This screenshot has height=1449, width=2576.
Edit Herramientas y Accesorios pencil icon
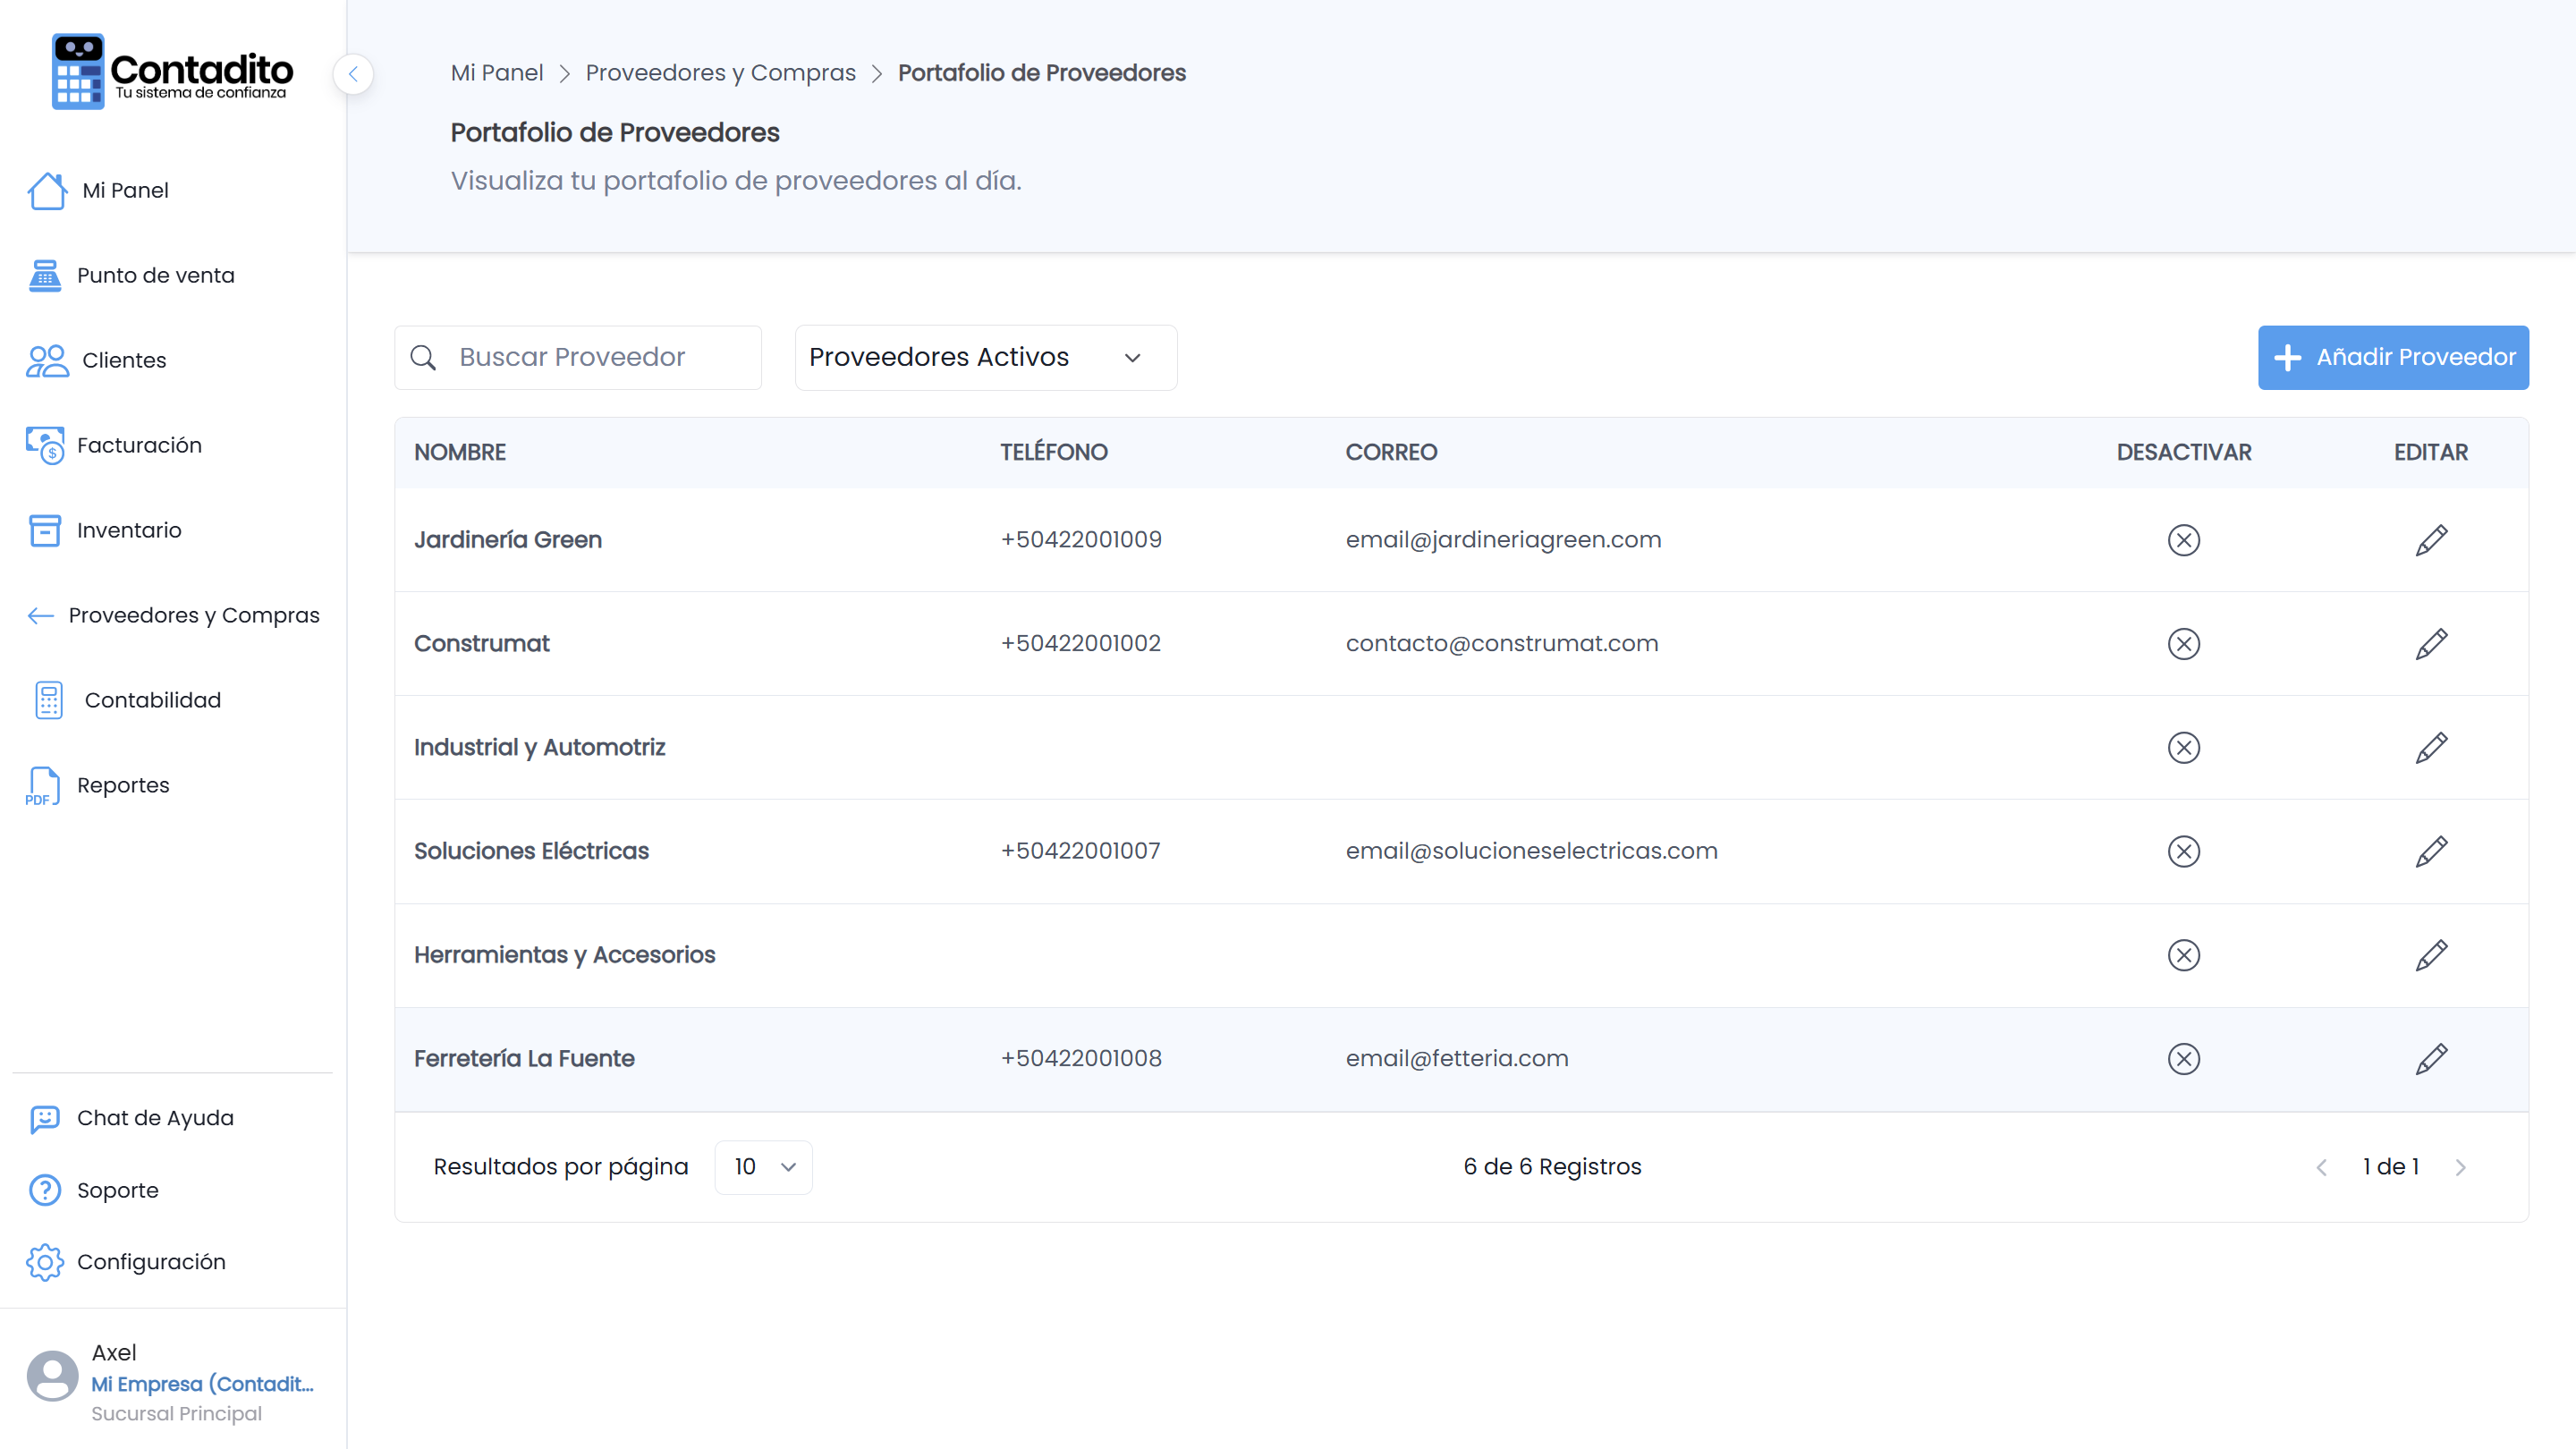[x=2431, y=955]
